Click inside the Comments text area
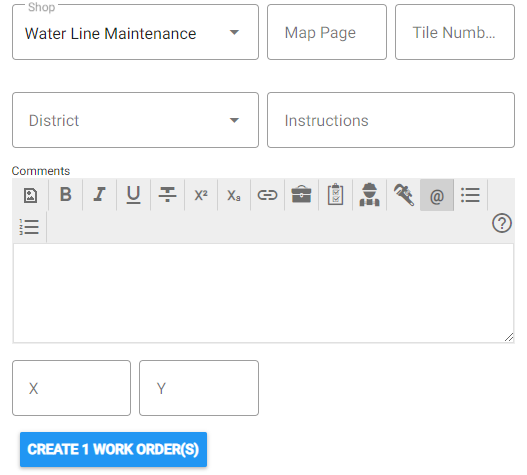The width and height of the screenshot is (527, 475). coord(263,293)
